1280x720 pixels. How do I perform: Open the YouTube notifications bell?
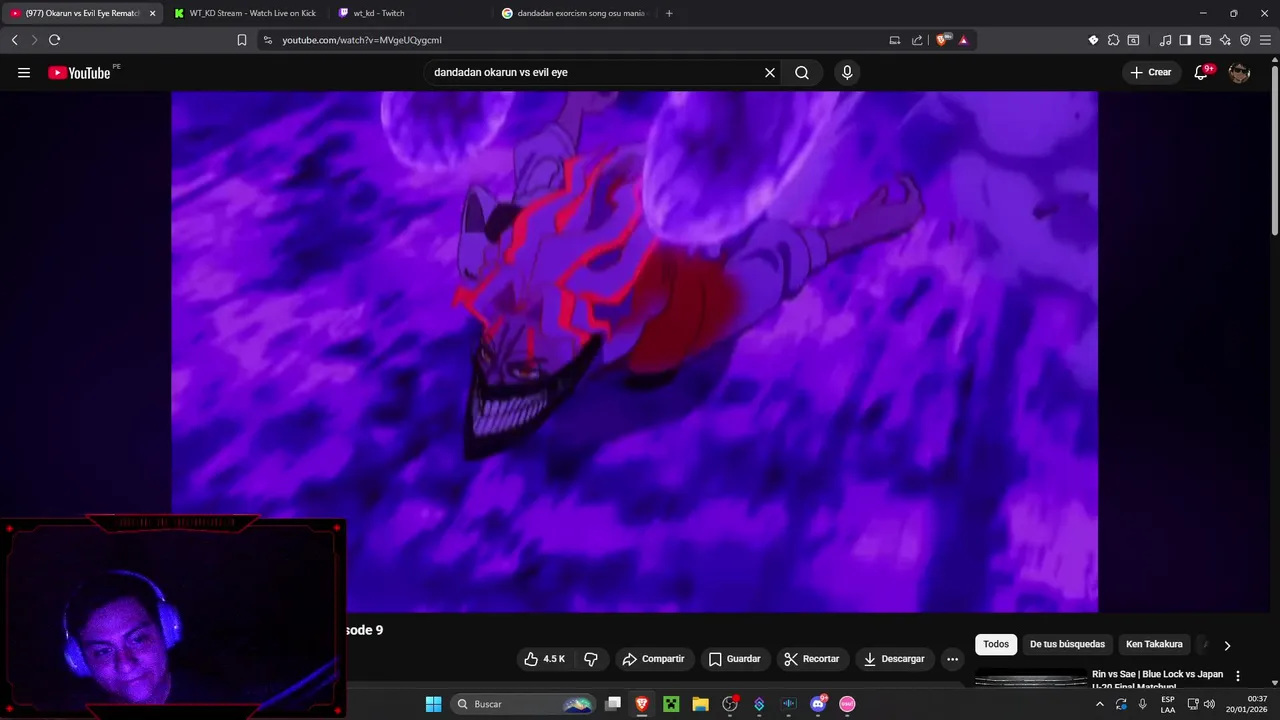(x=1202, y=73)
